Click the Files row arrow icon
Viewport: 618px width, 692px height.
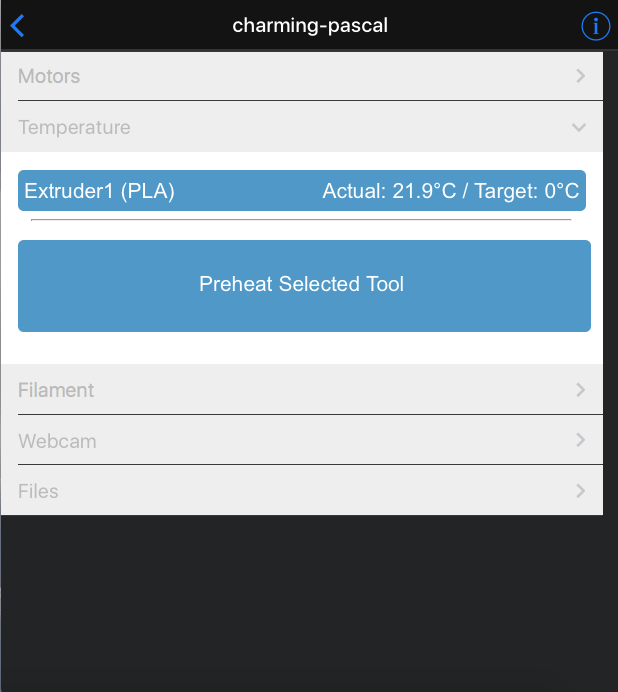pyautogui.click(x=581, y=490)
